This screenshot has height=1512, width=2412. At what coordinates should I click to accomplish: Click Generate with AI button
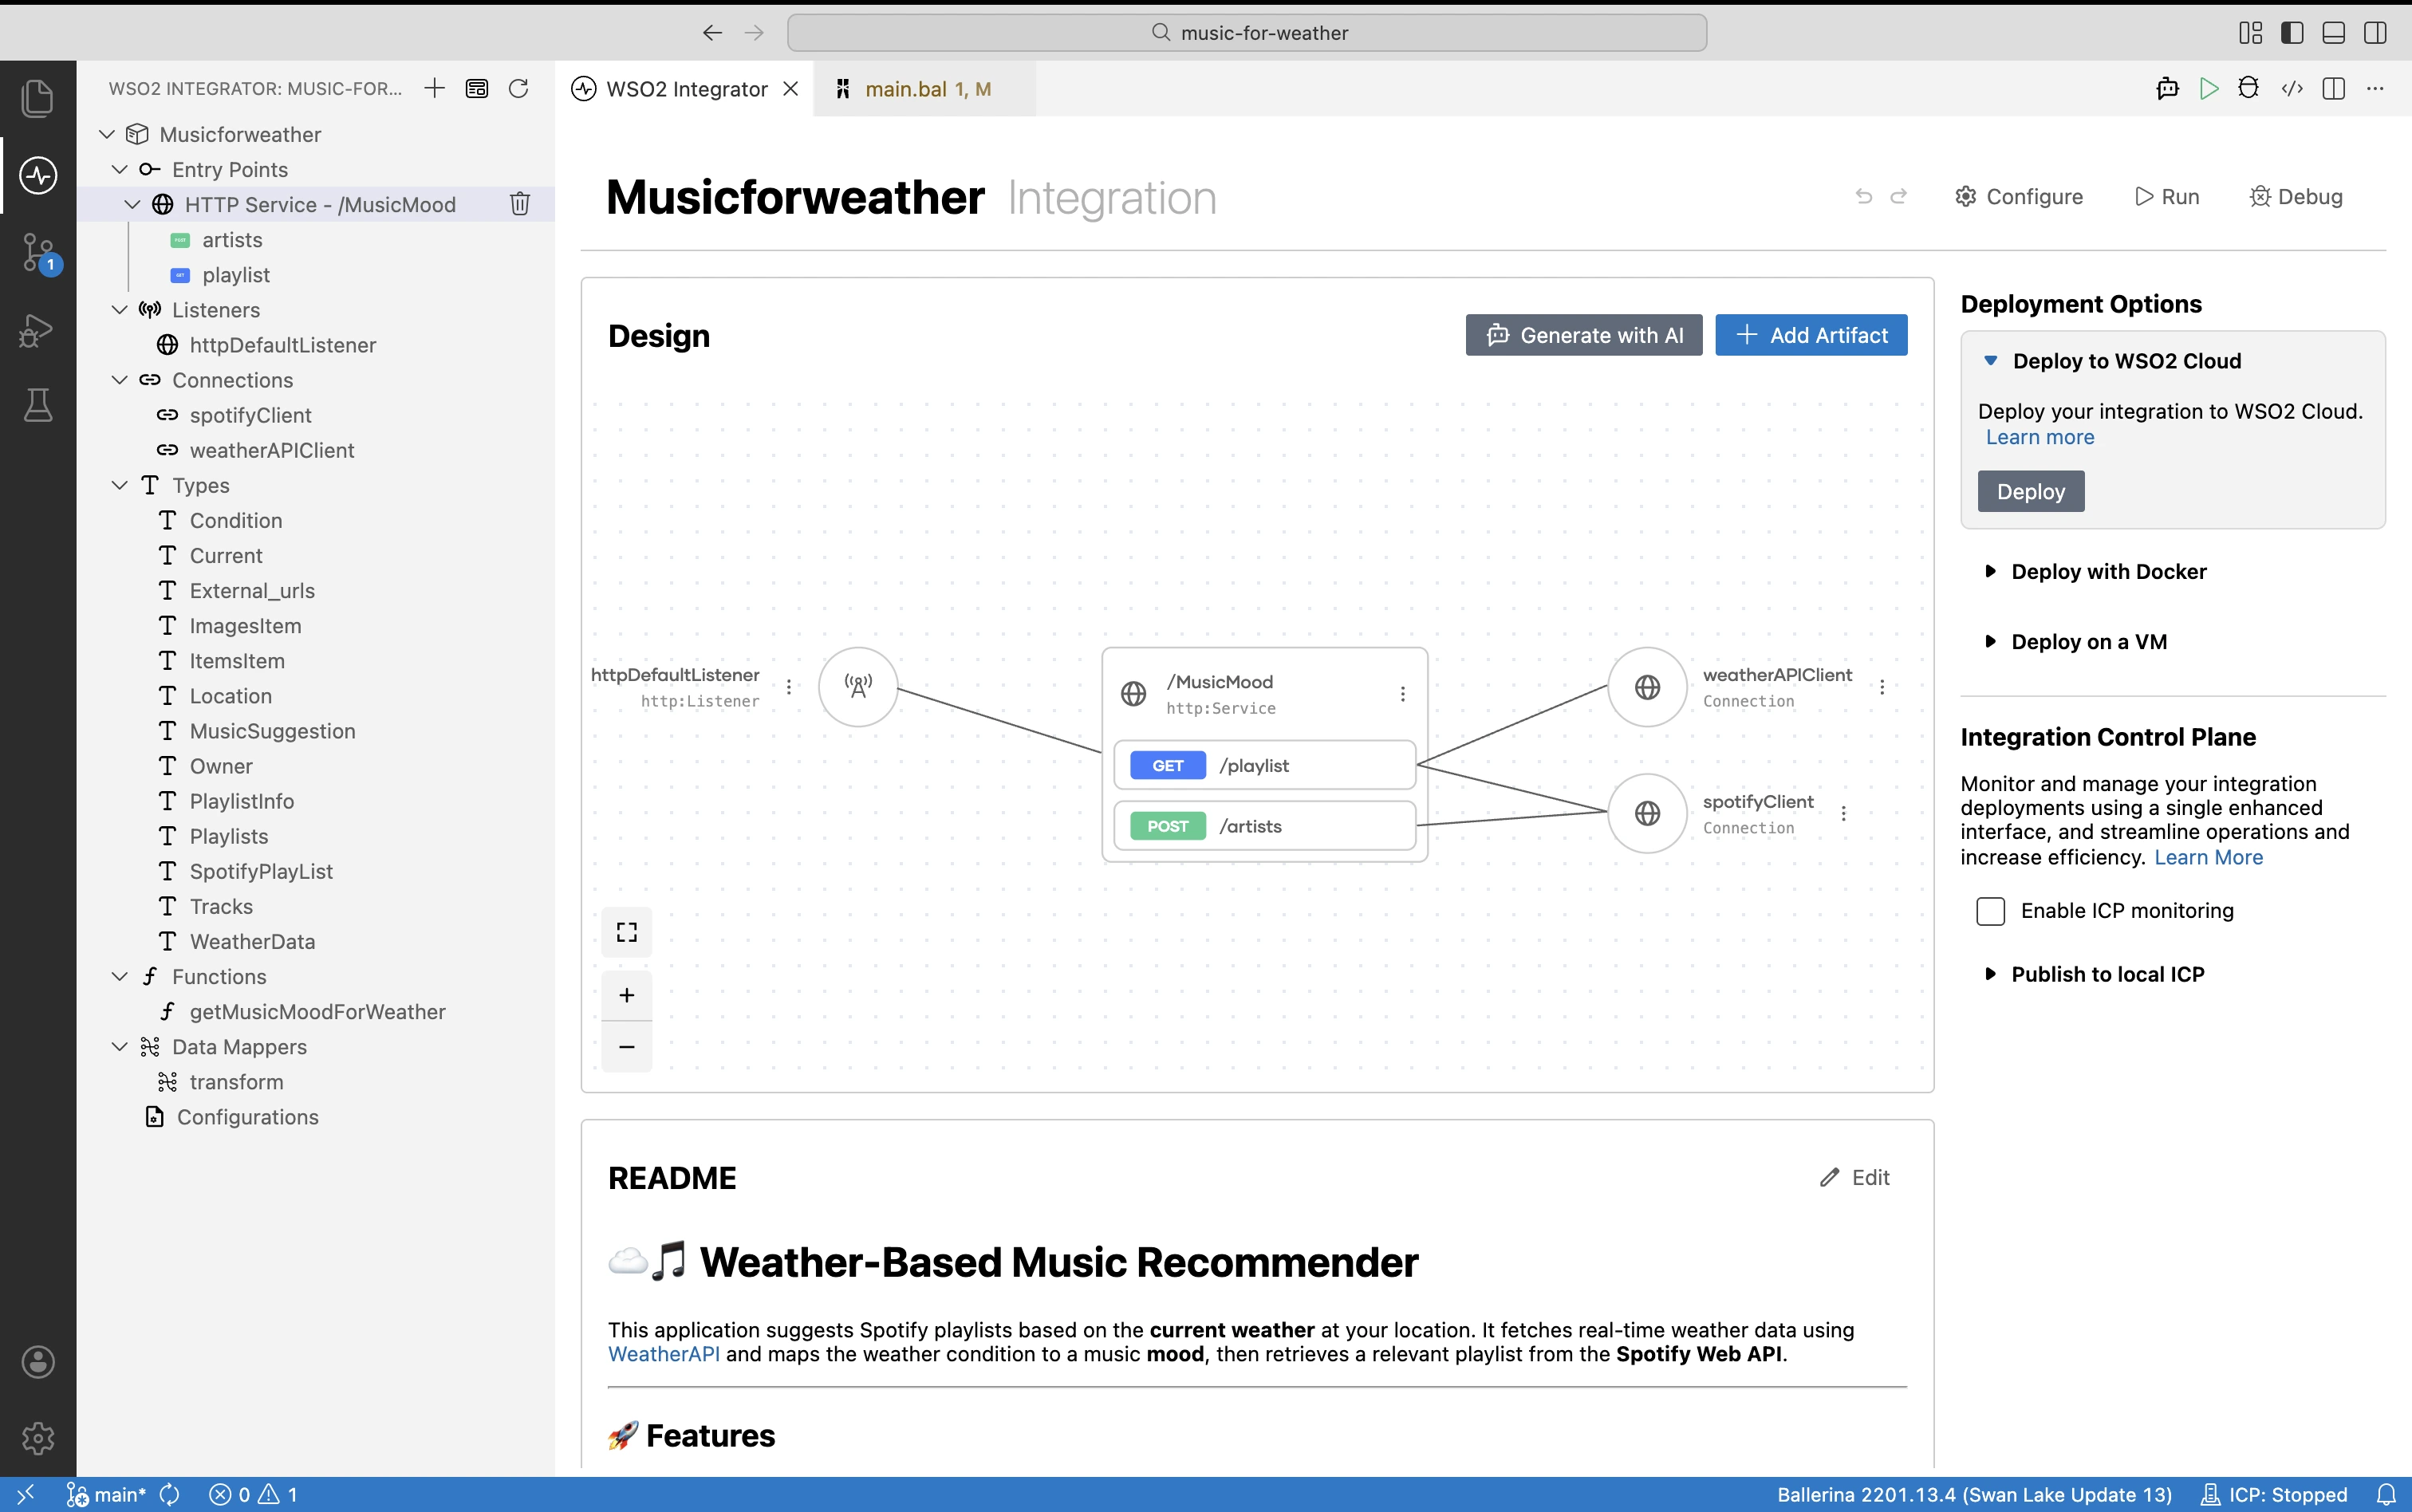point(1584,335)
